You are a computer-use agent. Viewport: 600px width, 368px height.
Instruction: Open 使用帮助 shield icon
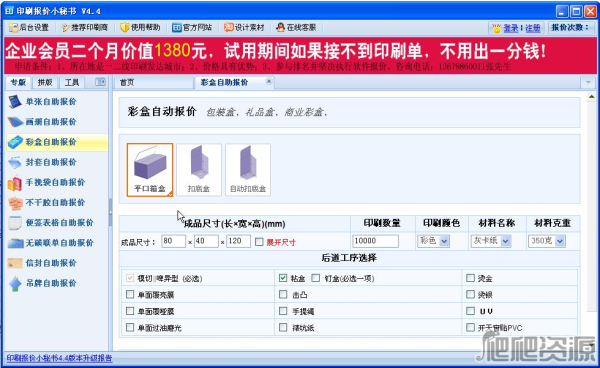125,28
